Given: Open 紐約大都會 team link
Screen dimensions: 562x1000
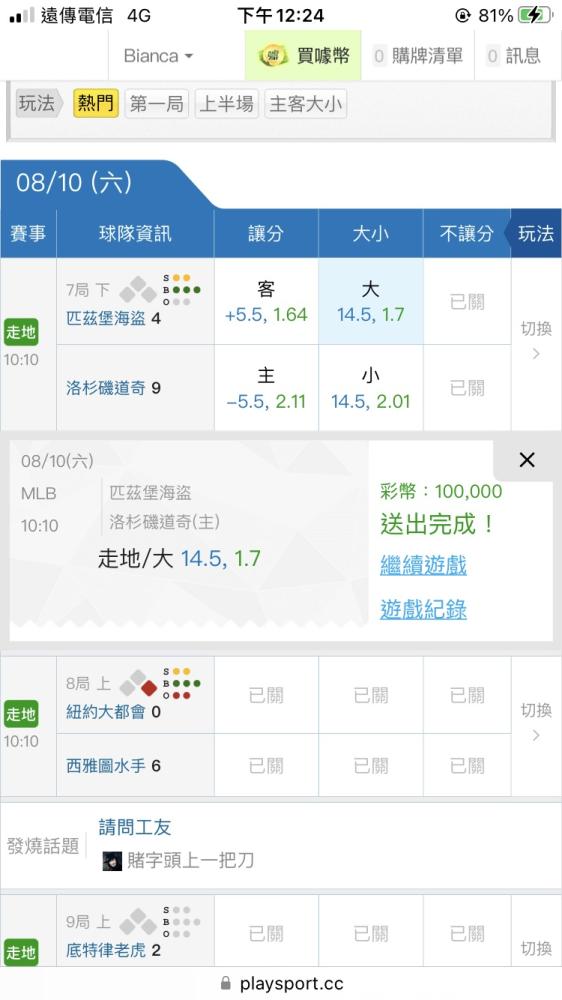Looking at the screenshot, I should click(x=106, y=712).
